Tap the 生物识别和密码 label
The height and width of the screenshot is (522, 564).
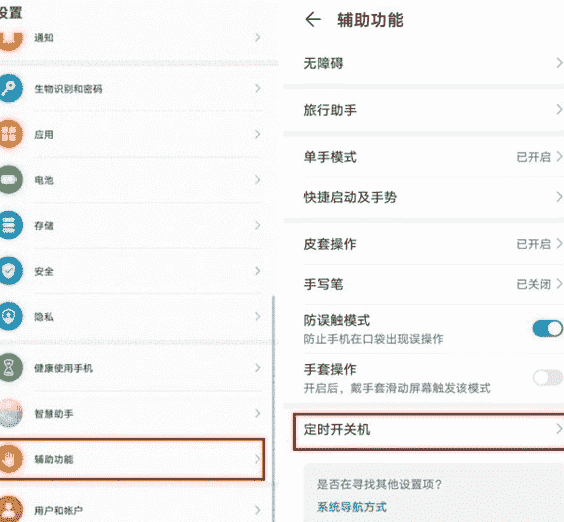coord(68,89)
